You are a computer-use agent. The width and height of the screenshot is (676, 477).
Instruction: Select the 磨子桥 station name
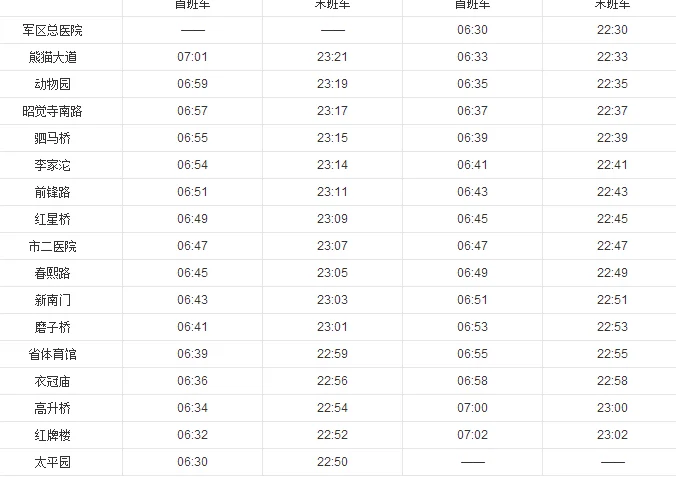tap(53, 327)
